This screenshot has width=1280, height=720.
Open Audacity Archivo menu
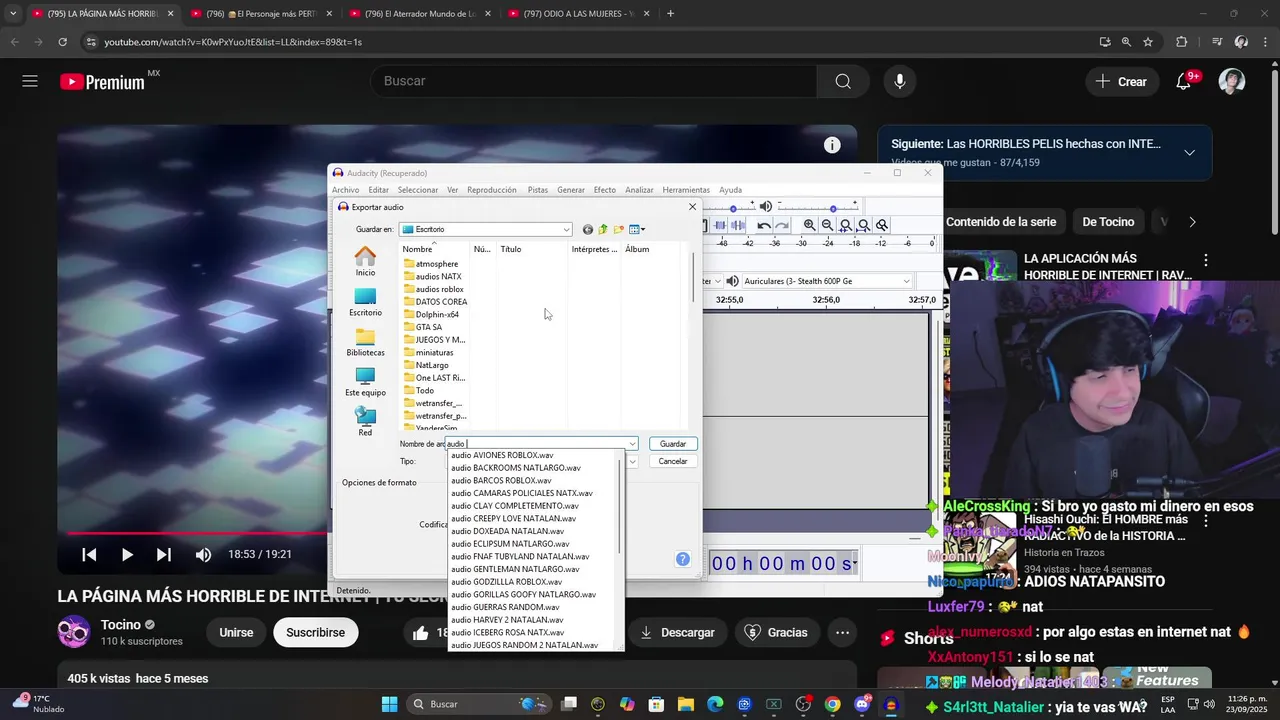(x=345, y=190)
